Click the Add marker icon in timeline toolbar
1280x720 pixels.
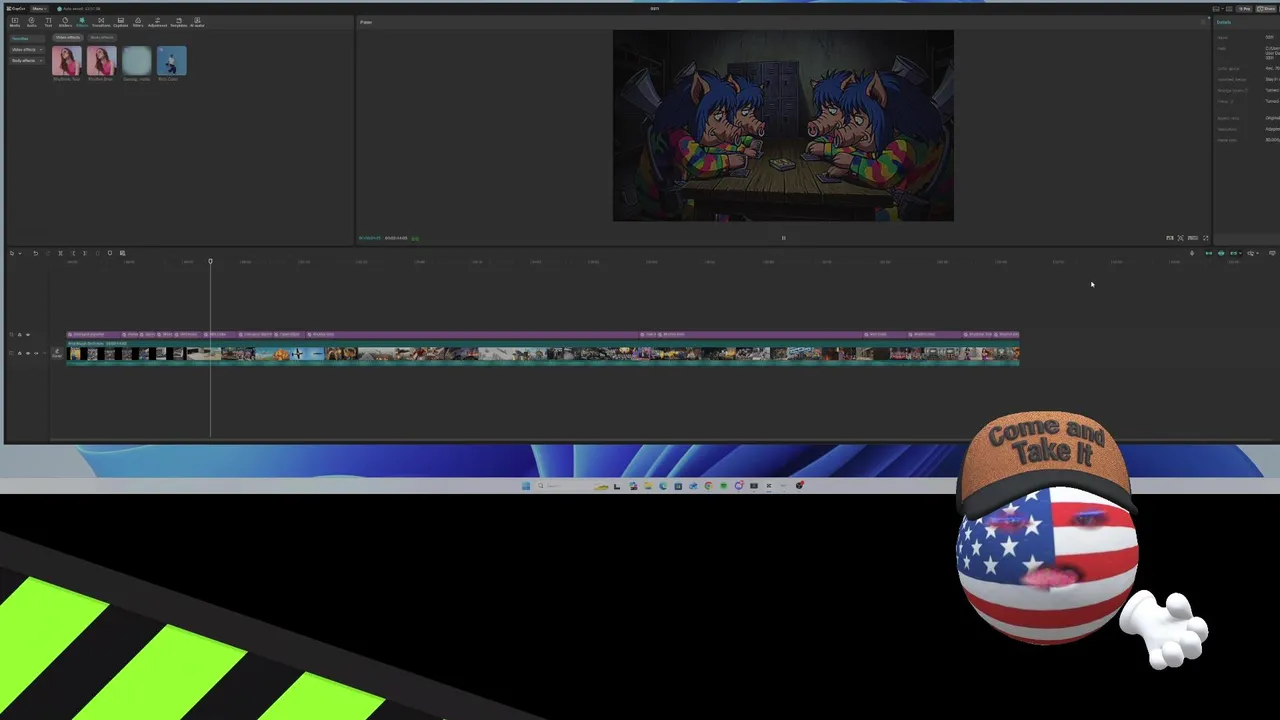tap(110, 253)
